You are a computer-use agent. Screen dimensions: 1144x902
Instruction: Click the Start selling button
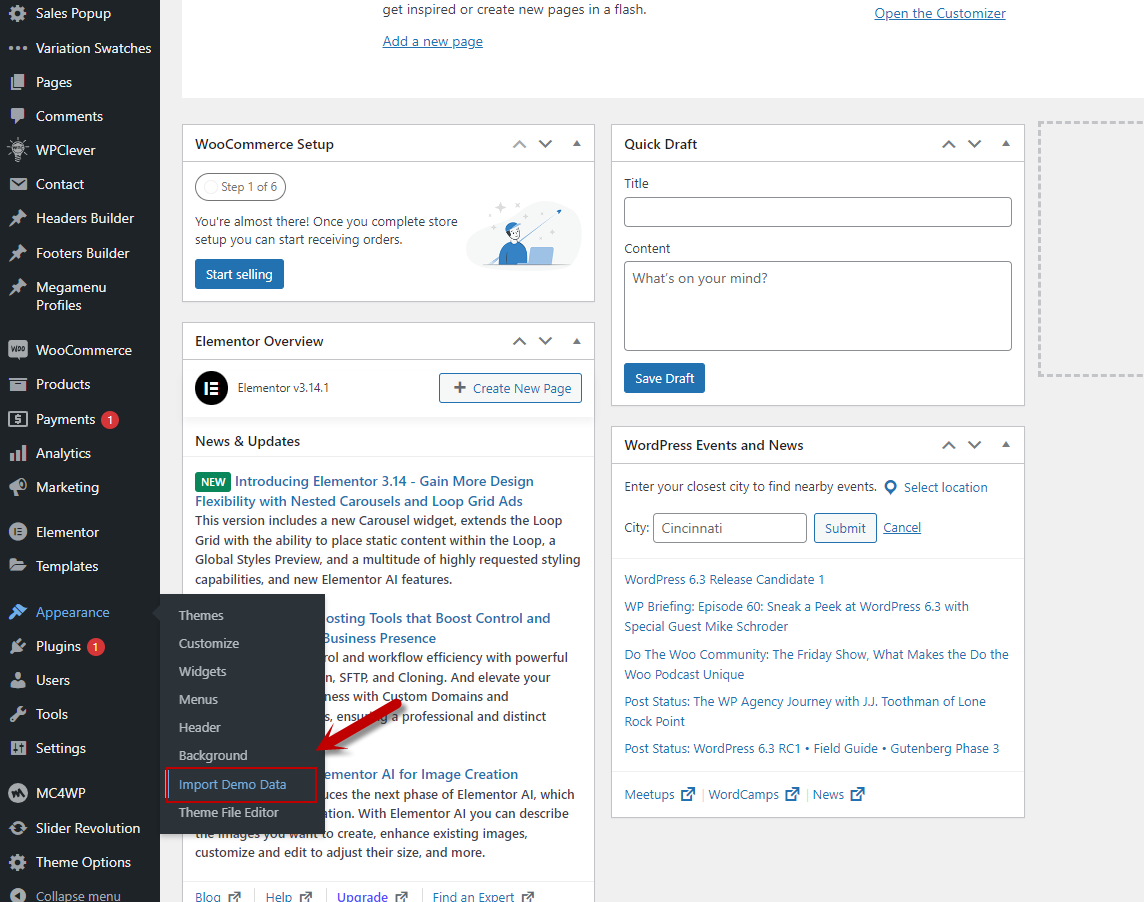[x=239, y=274]
